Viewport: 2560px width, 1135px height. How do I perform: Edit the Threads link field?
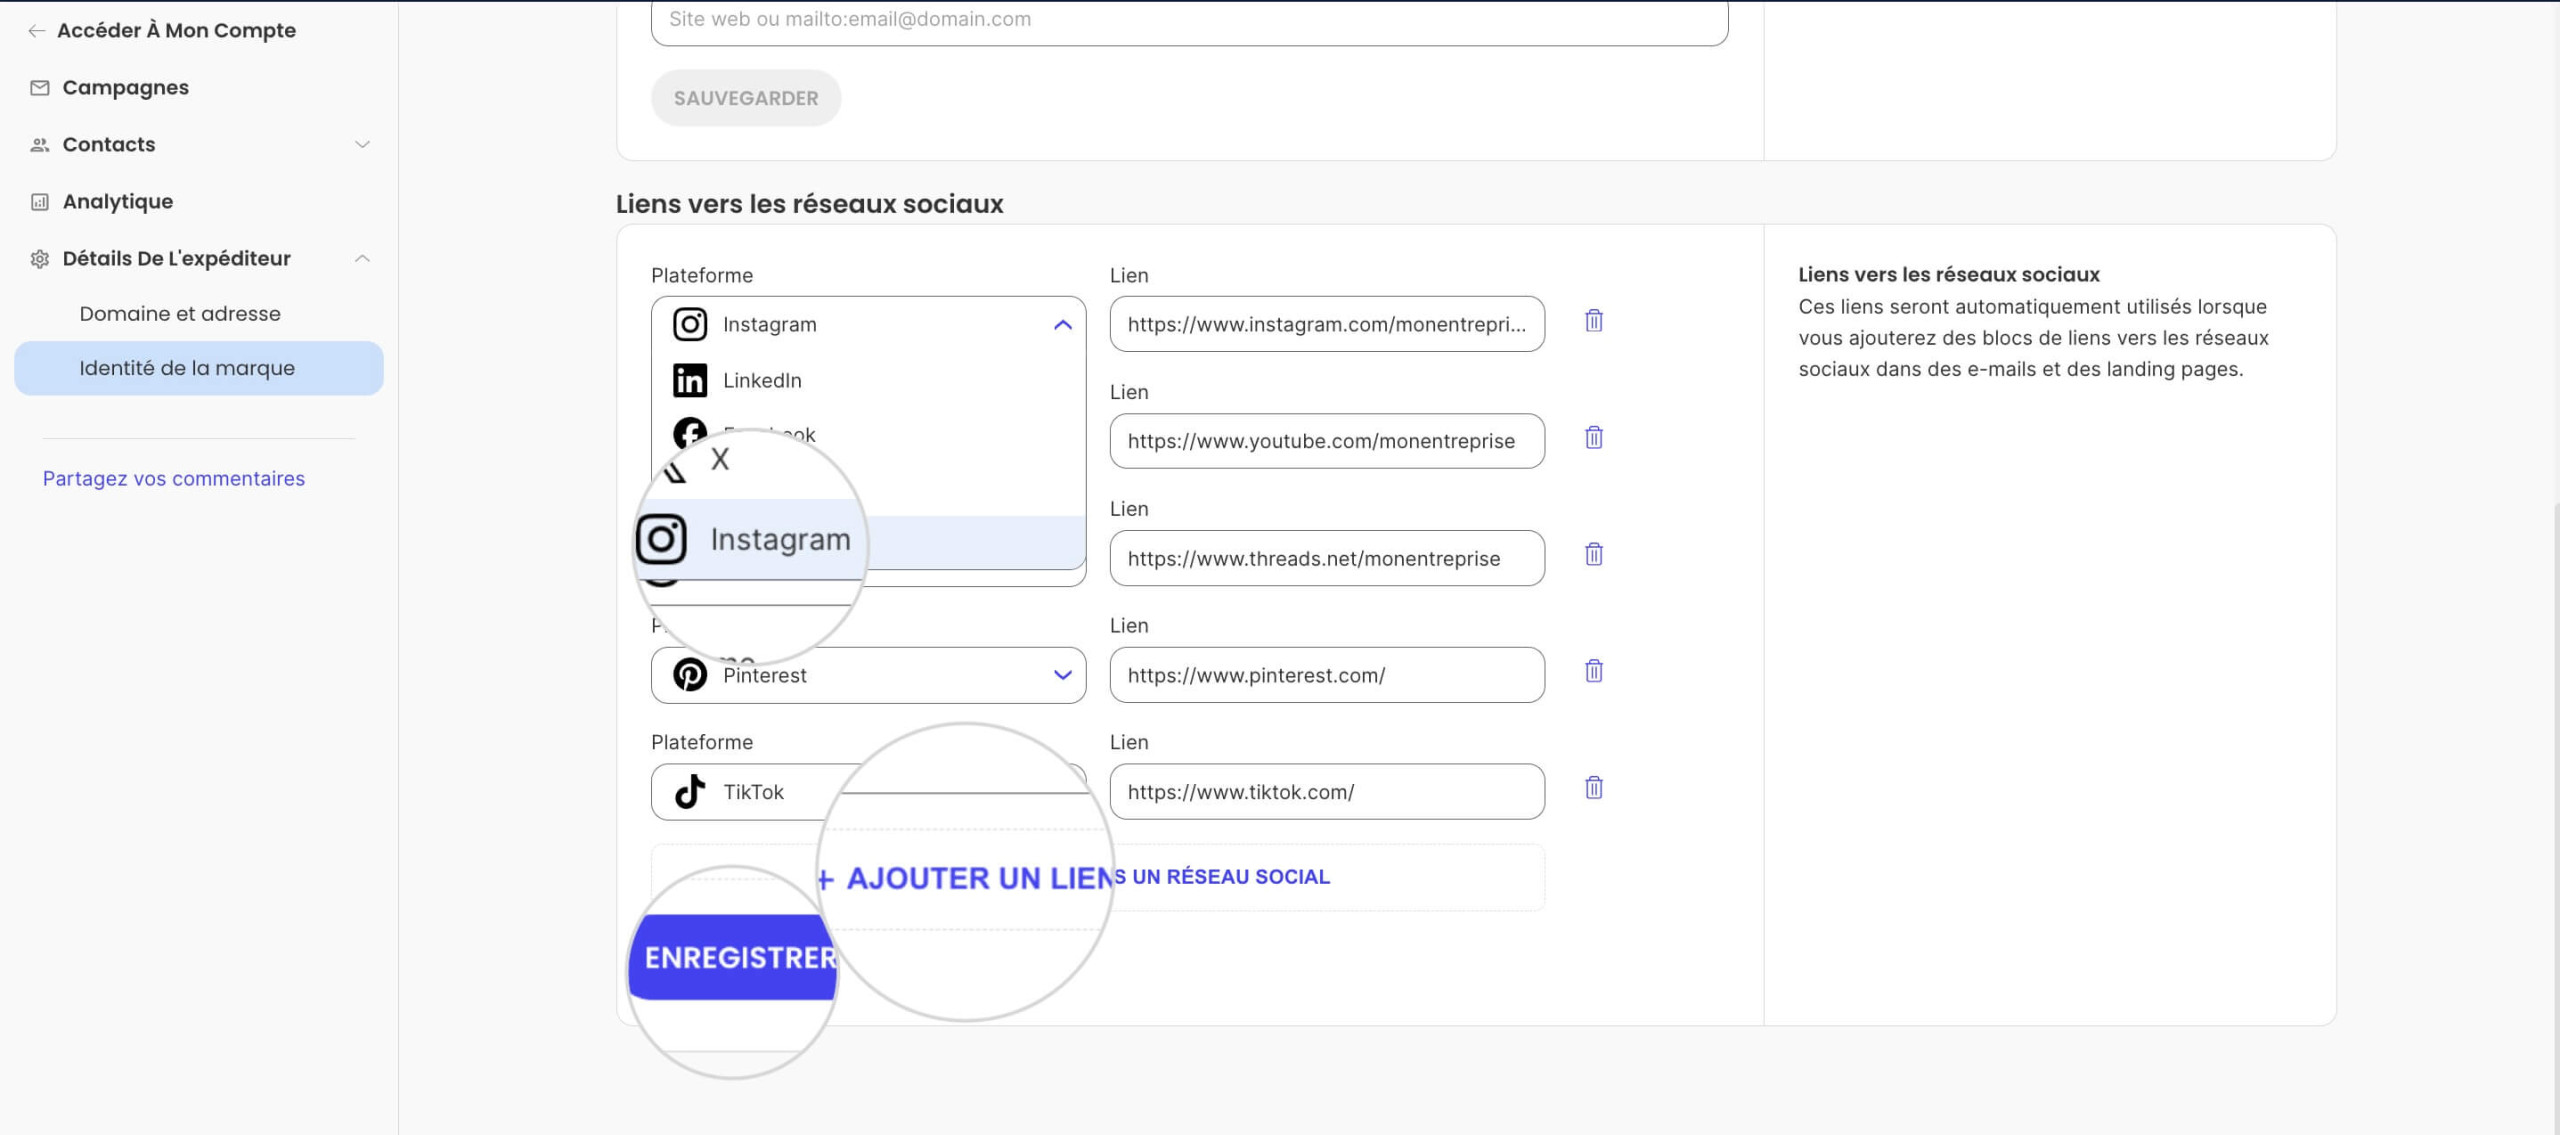point(1327,558)
